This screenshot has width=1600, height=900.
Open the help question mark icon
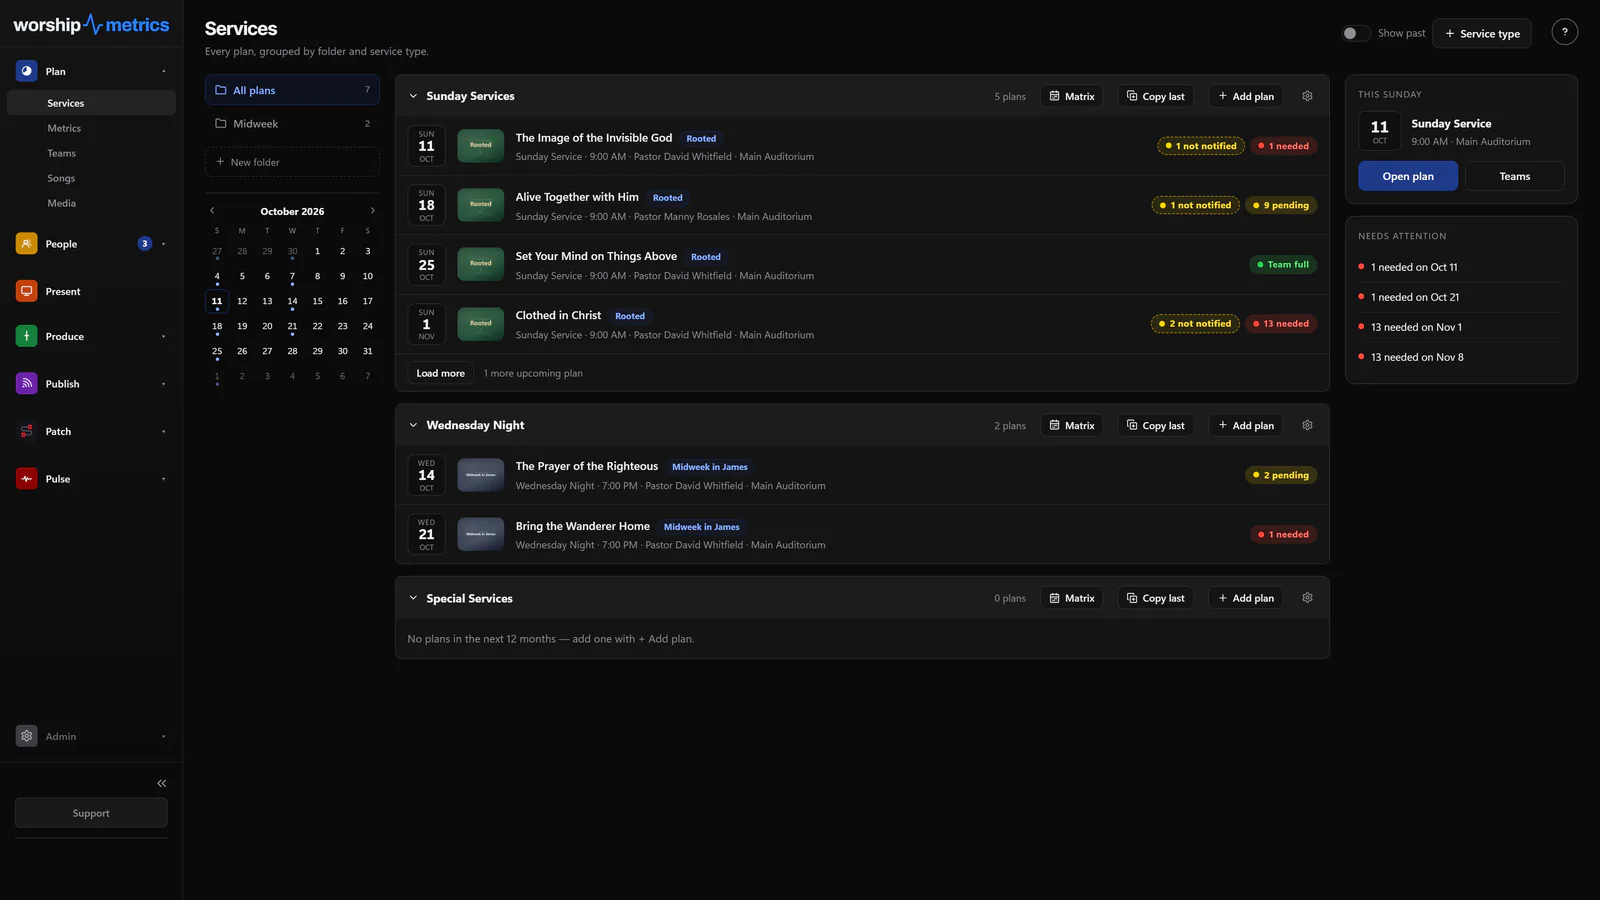coord(1565,32)
